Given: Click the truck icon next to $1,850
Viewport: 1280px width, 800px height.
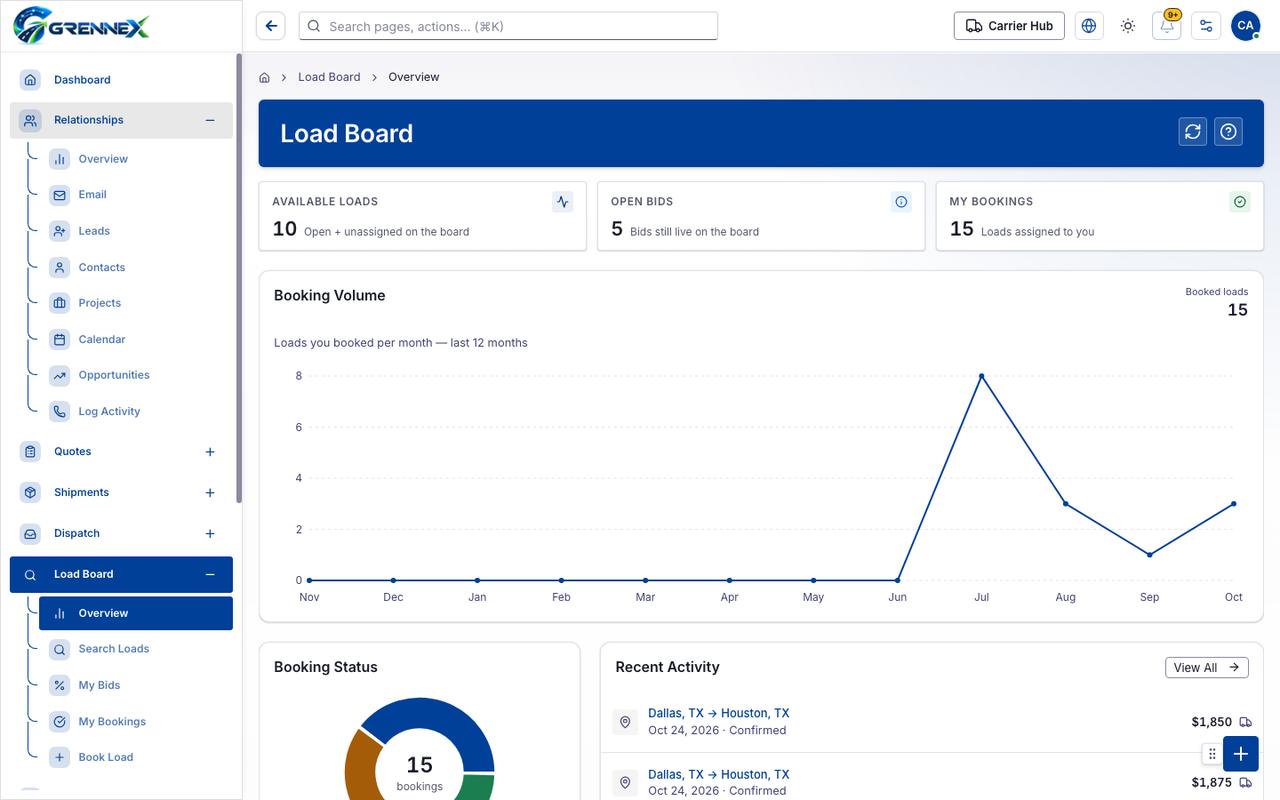Looking at the screenshot, I should 1245,722.
